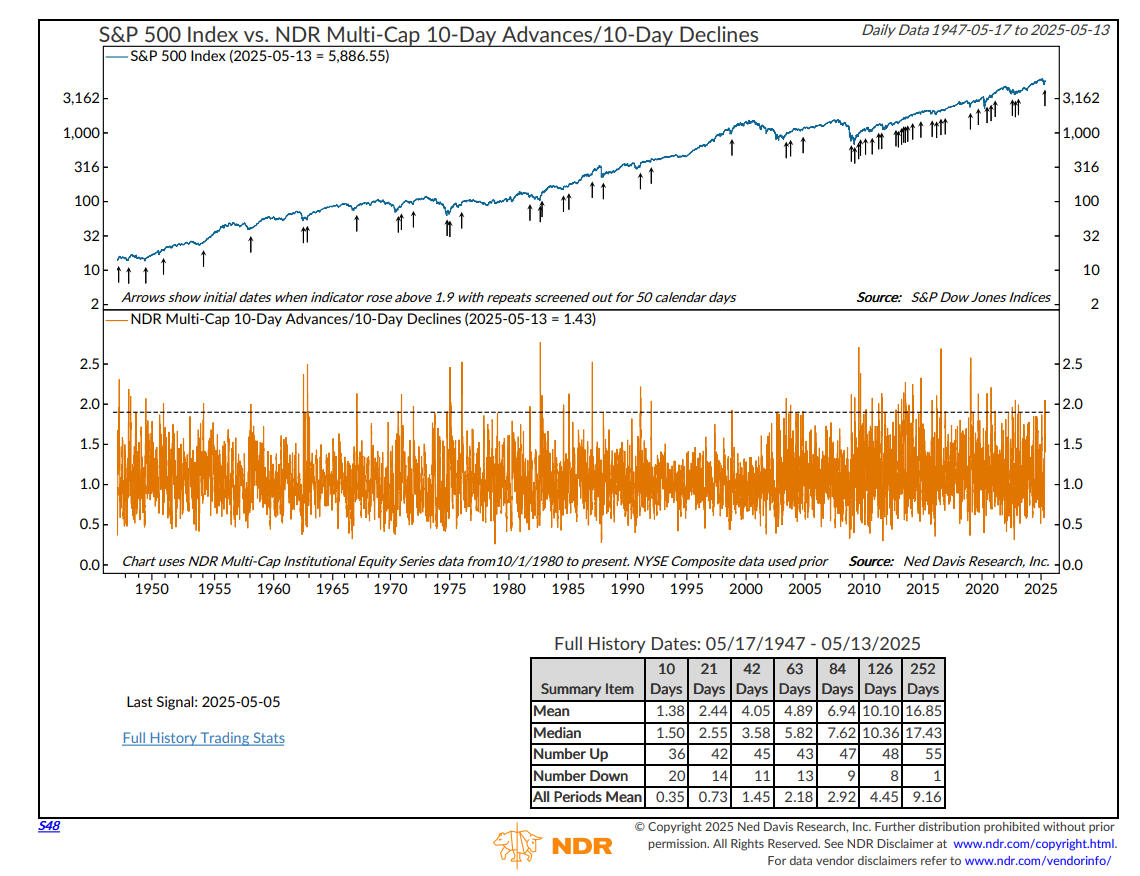Click the chart title S&P 500 Index vs. NDR
The width and height of the screenshot is (1140, 876).
(428, 34)
